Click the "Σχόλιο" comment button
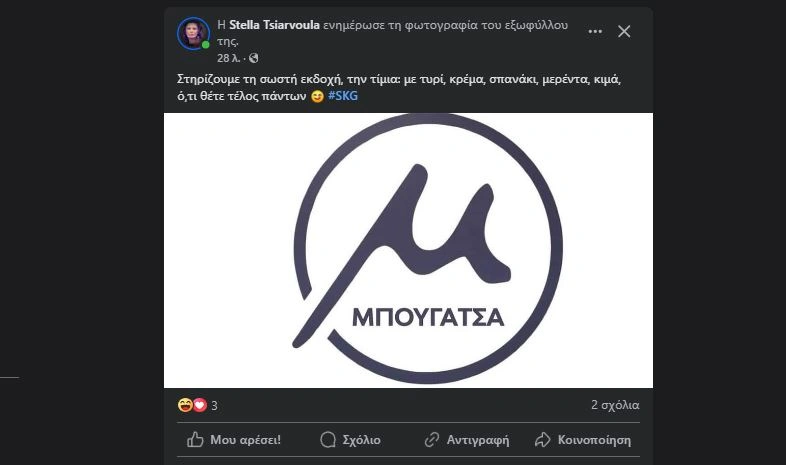Viewport: 786px width, 465px height. (x=350, y=439)
